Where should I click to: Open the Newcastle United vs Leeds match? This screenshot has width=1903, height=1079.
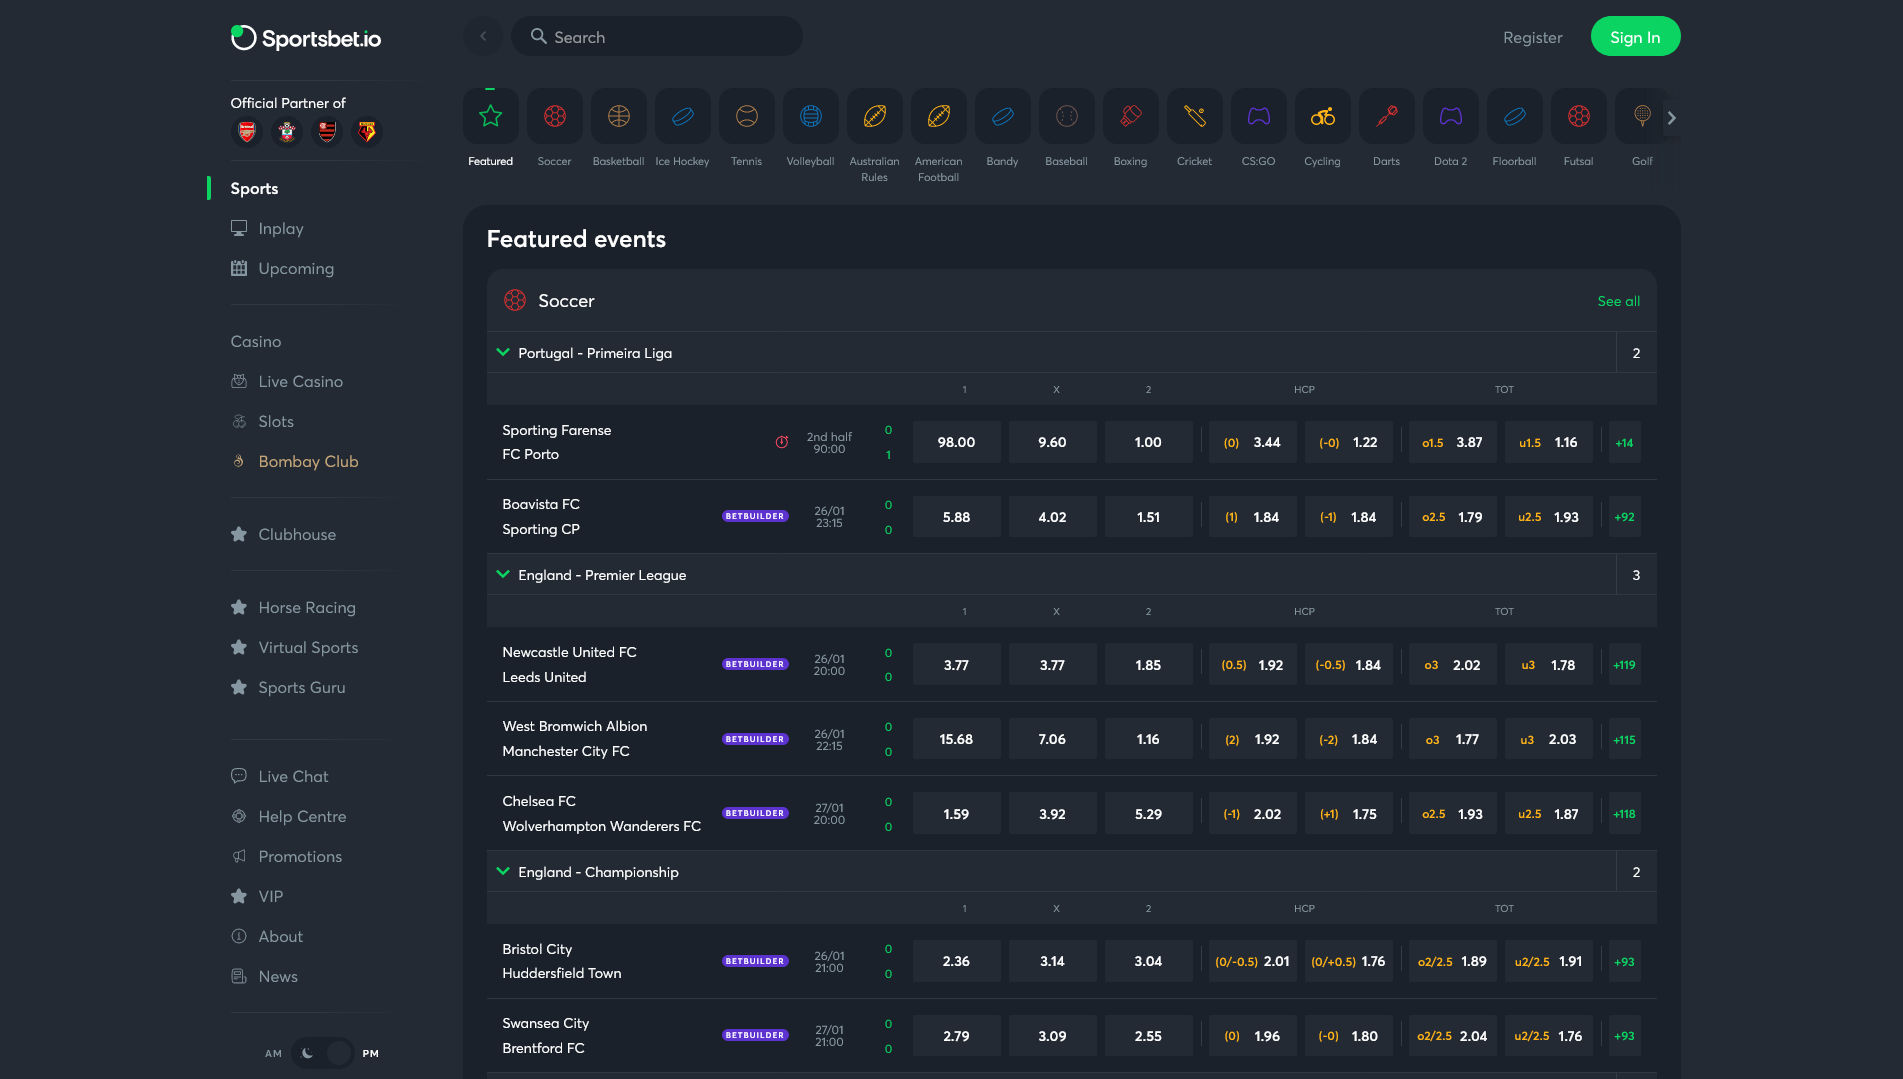pyautogui.click(x=569, y=664)
